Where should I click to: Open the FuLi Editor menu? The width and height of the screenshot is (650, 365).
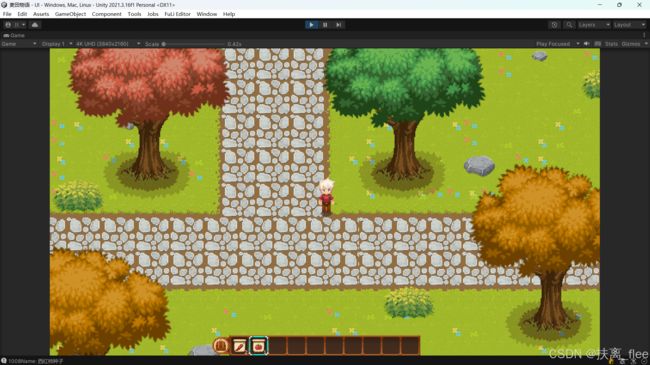tap(177, 14)
